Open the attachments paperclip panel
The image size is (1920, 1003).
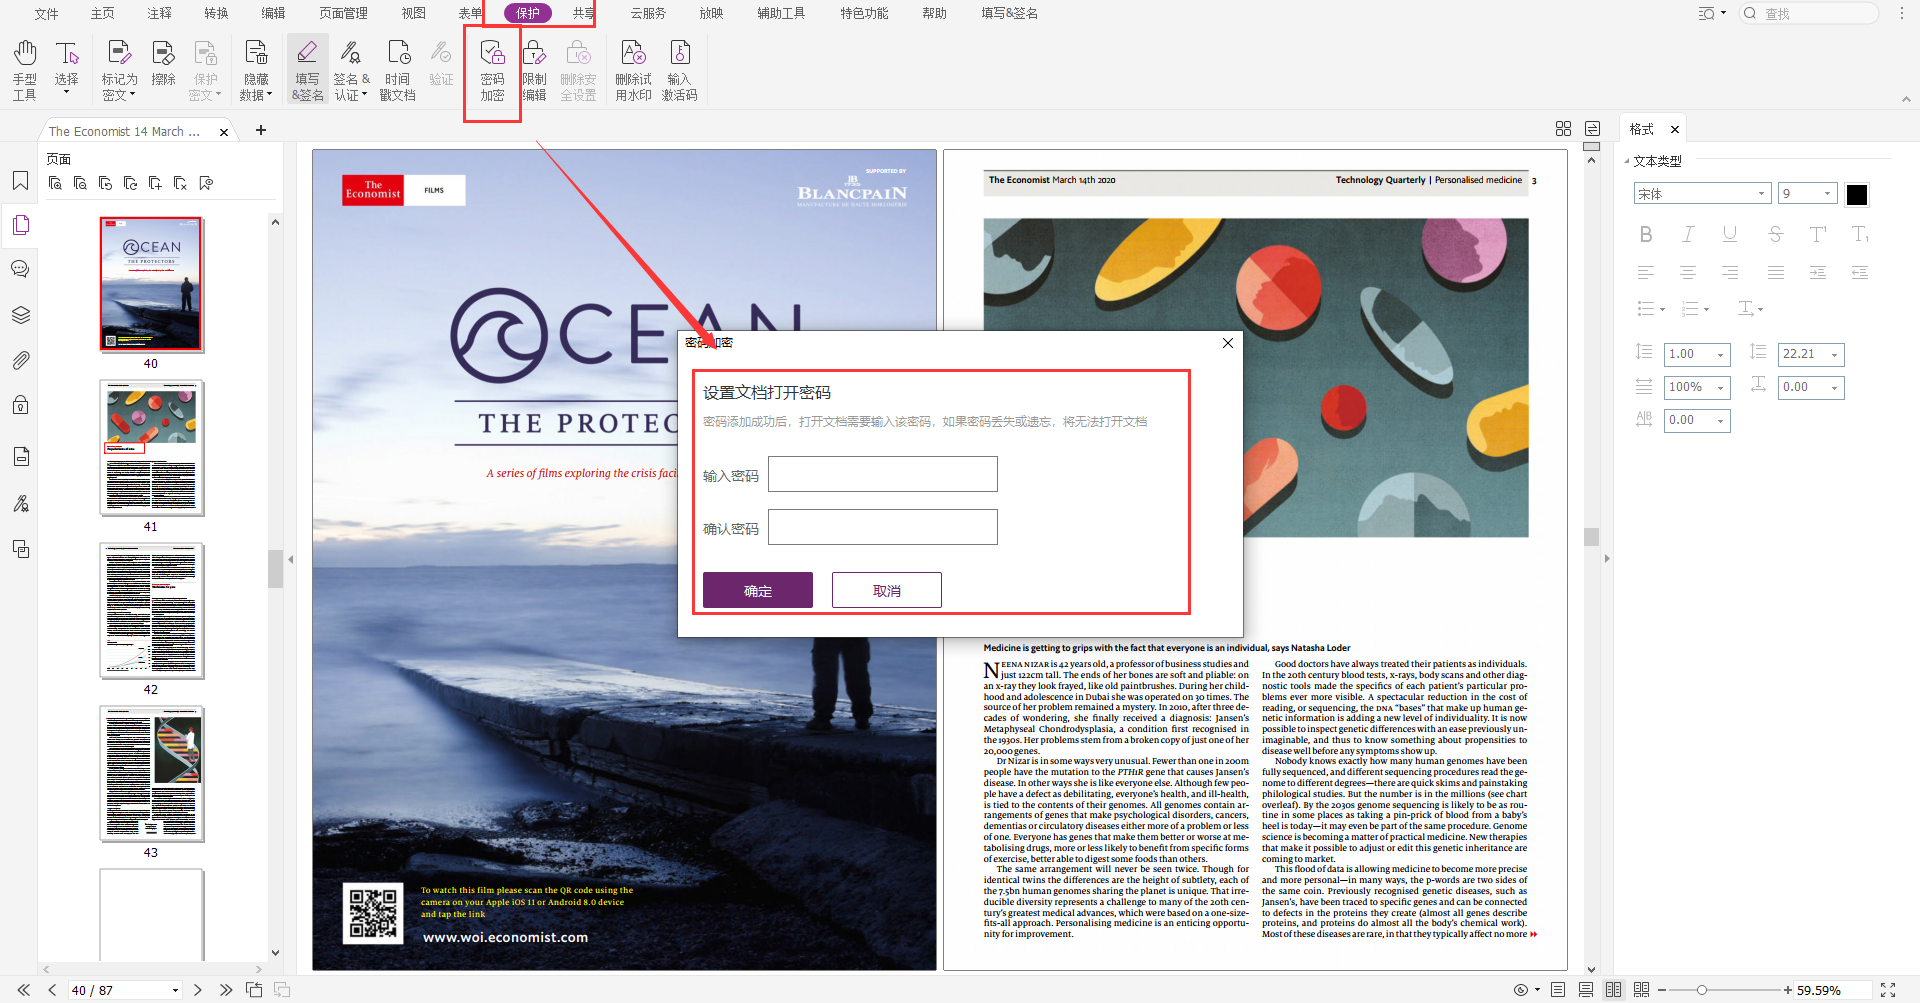[20, 360]
